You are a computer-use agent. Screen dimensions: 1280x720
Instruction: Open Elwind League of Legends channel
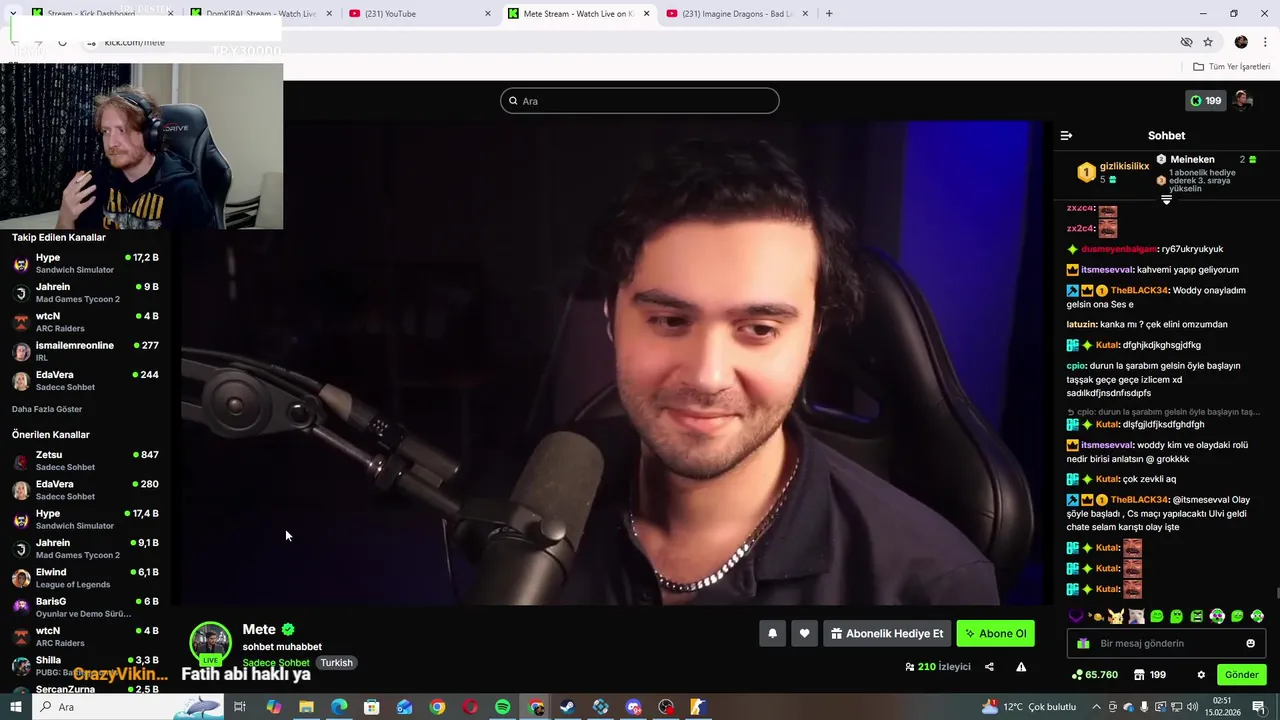point(85,578)
